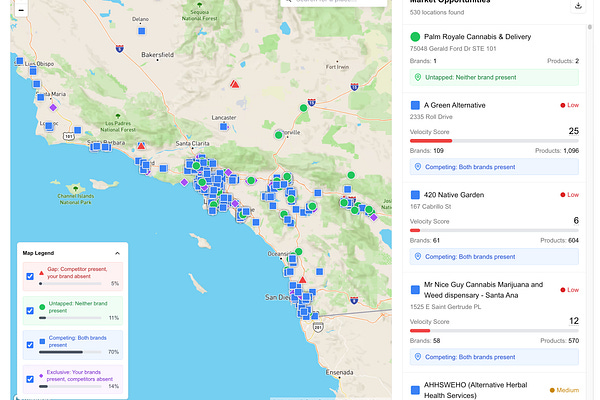Click Velocity Score value 12

[x=574, y=321]
